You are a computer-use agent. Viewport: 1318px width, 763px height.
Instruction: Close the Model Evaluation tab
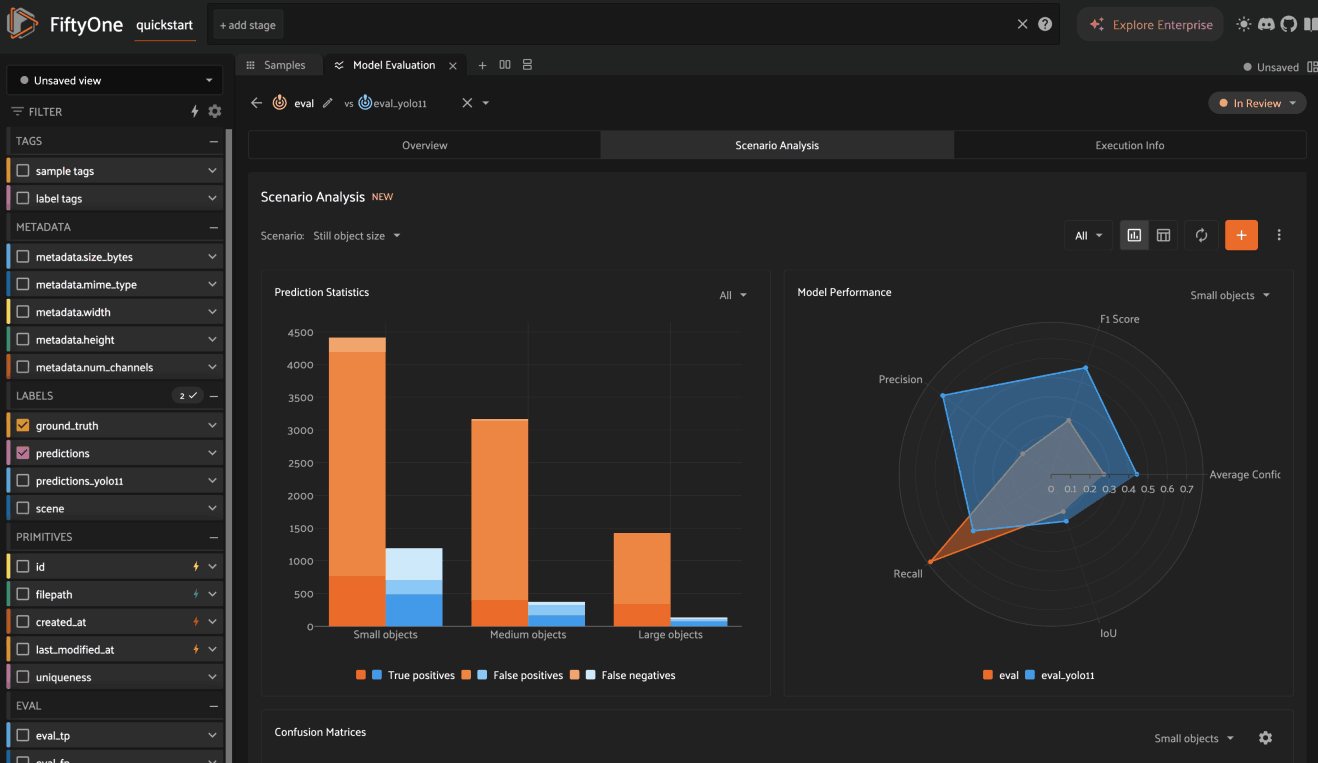pyautogui.click(x=452, y=66)
